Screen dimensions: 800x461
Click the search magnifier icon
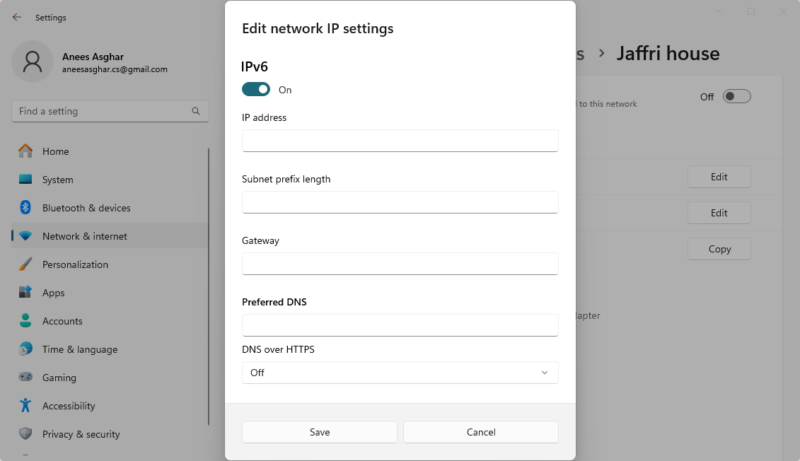pyautogui.click(x=196, y=111)
